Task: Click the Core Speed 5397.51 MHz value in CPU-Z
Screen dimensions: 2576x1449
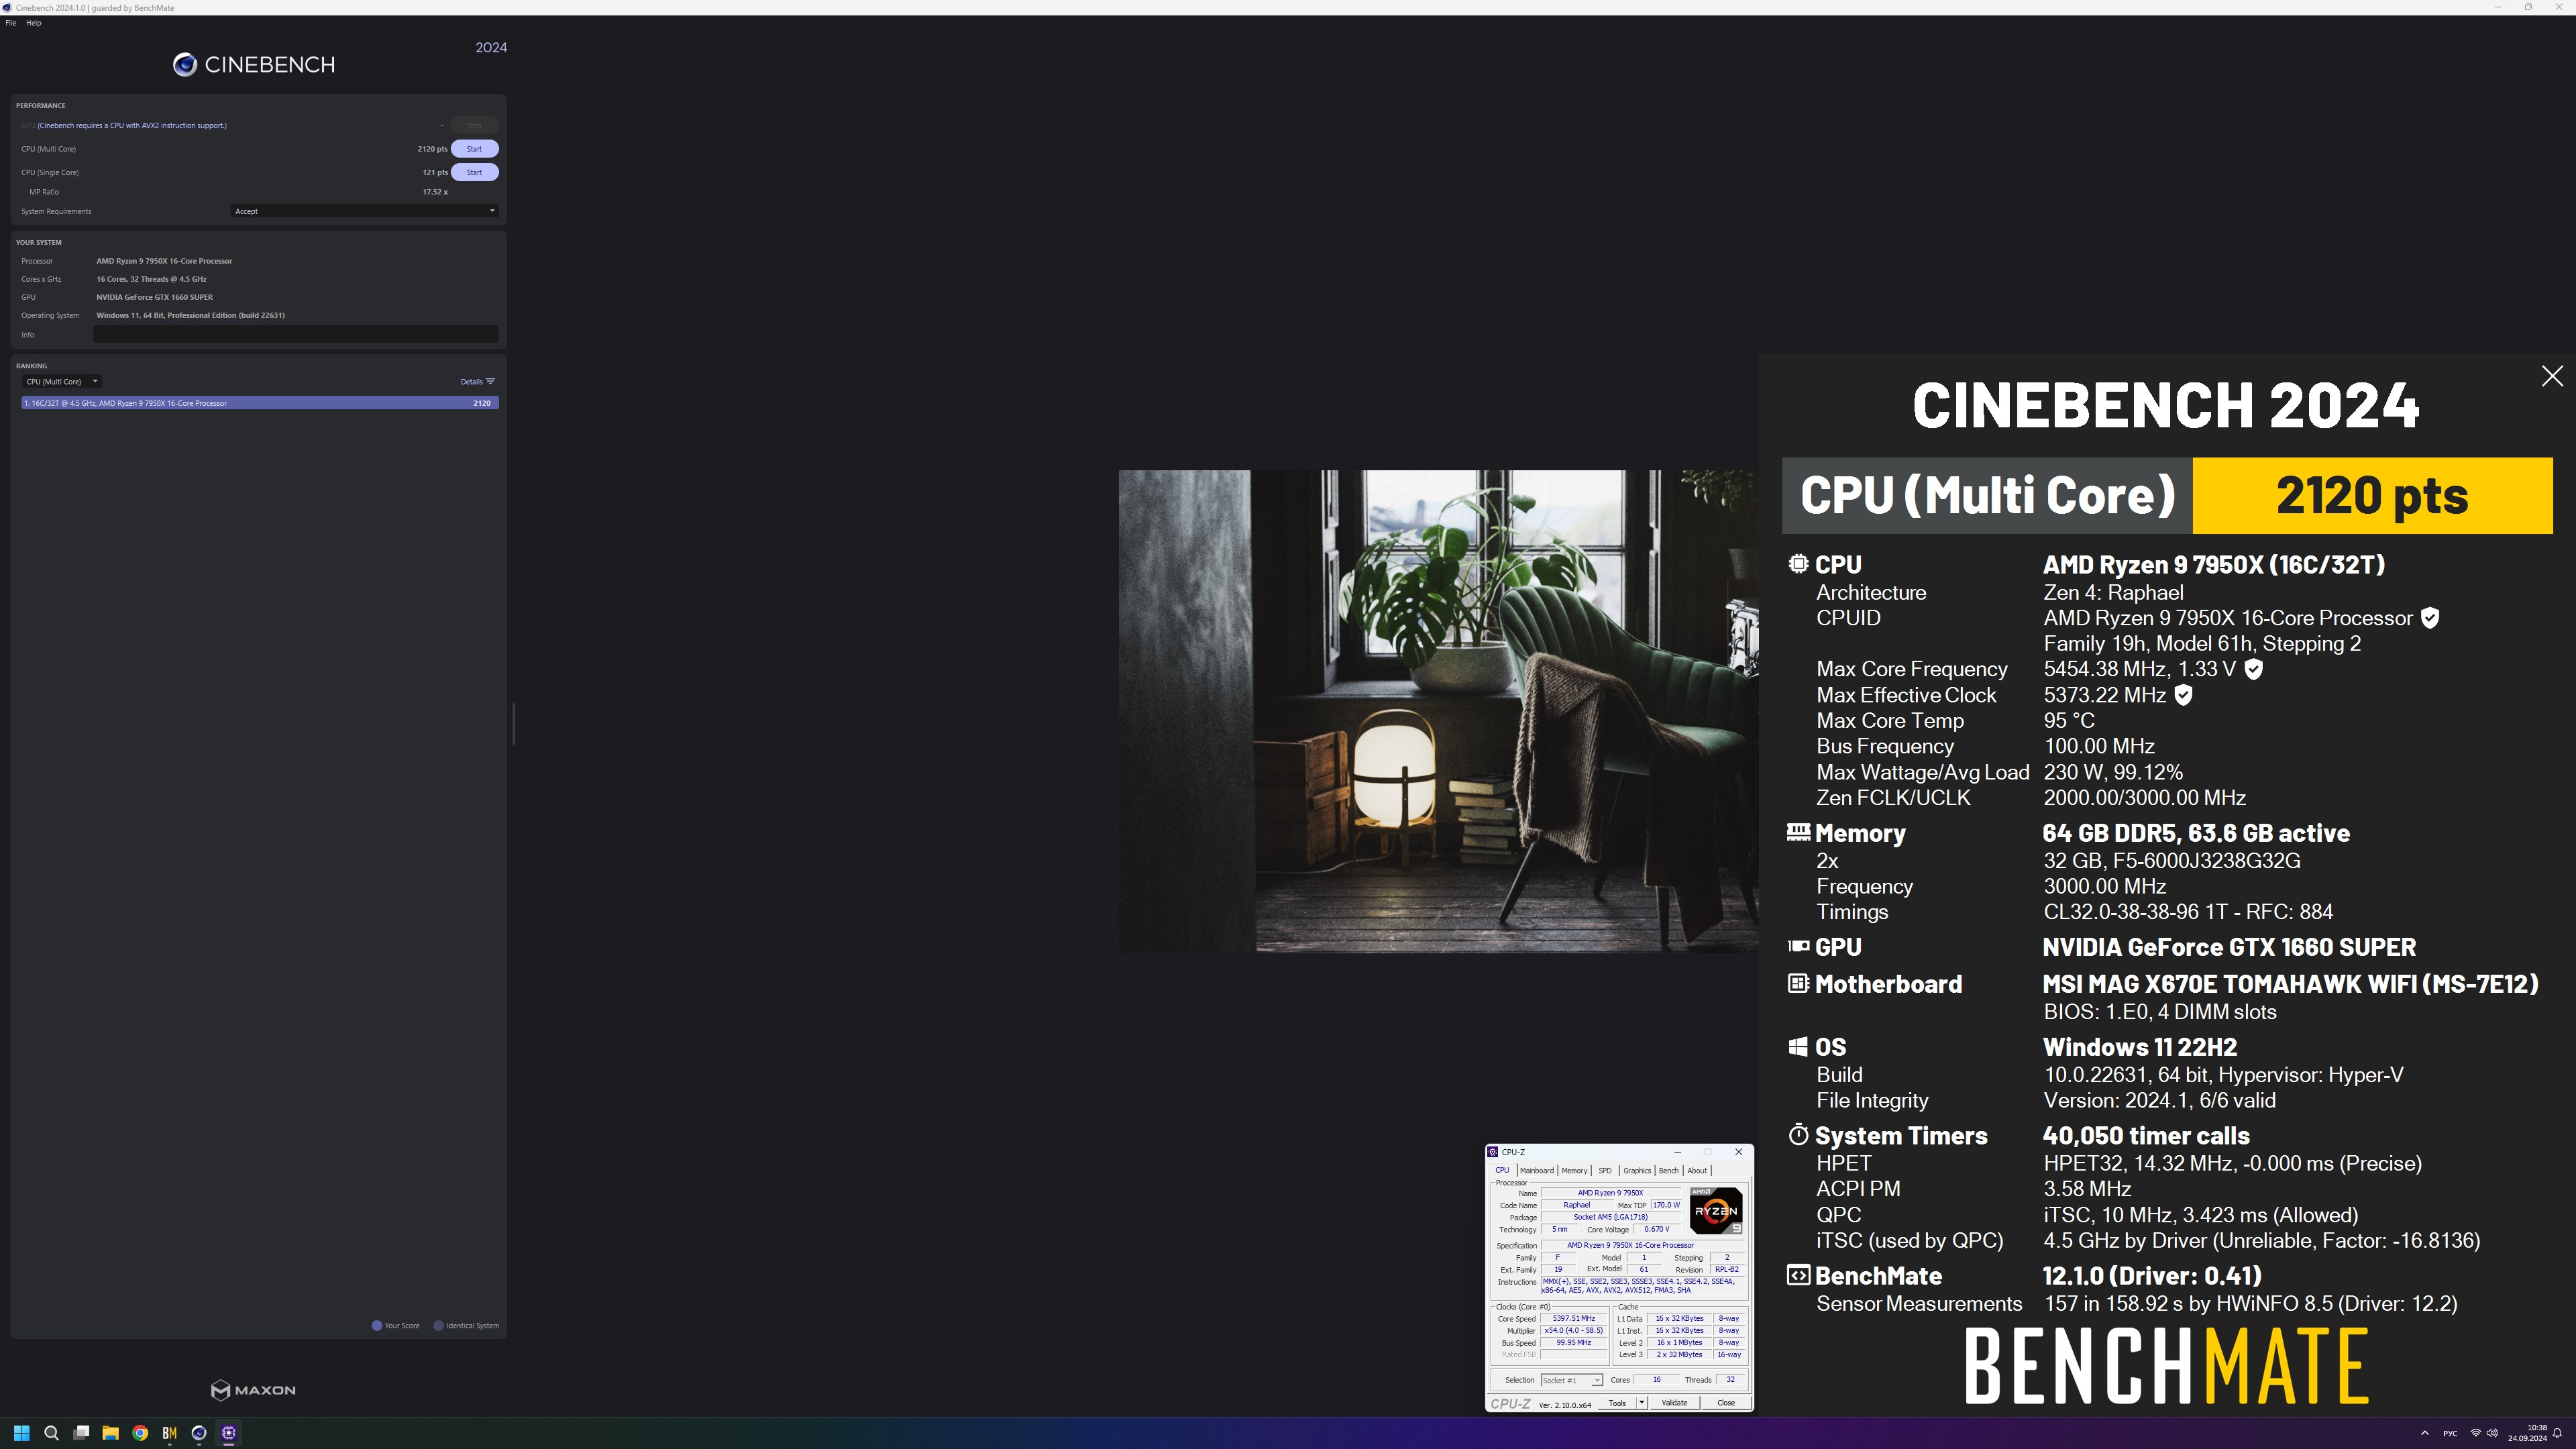Action: coord(1574,1319)
